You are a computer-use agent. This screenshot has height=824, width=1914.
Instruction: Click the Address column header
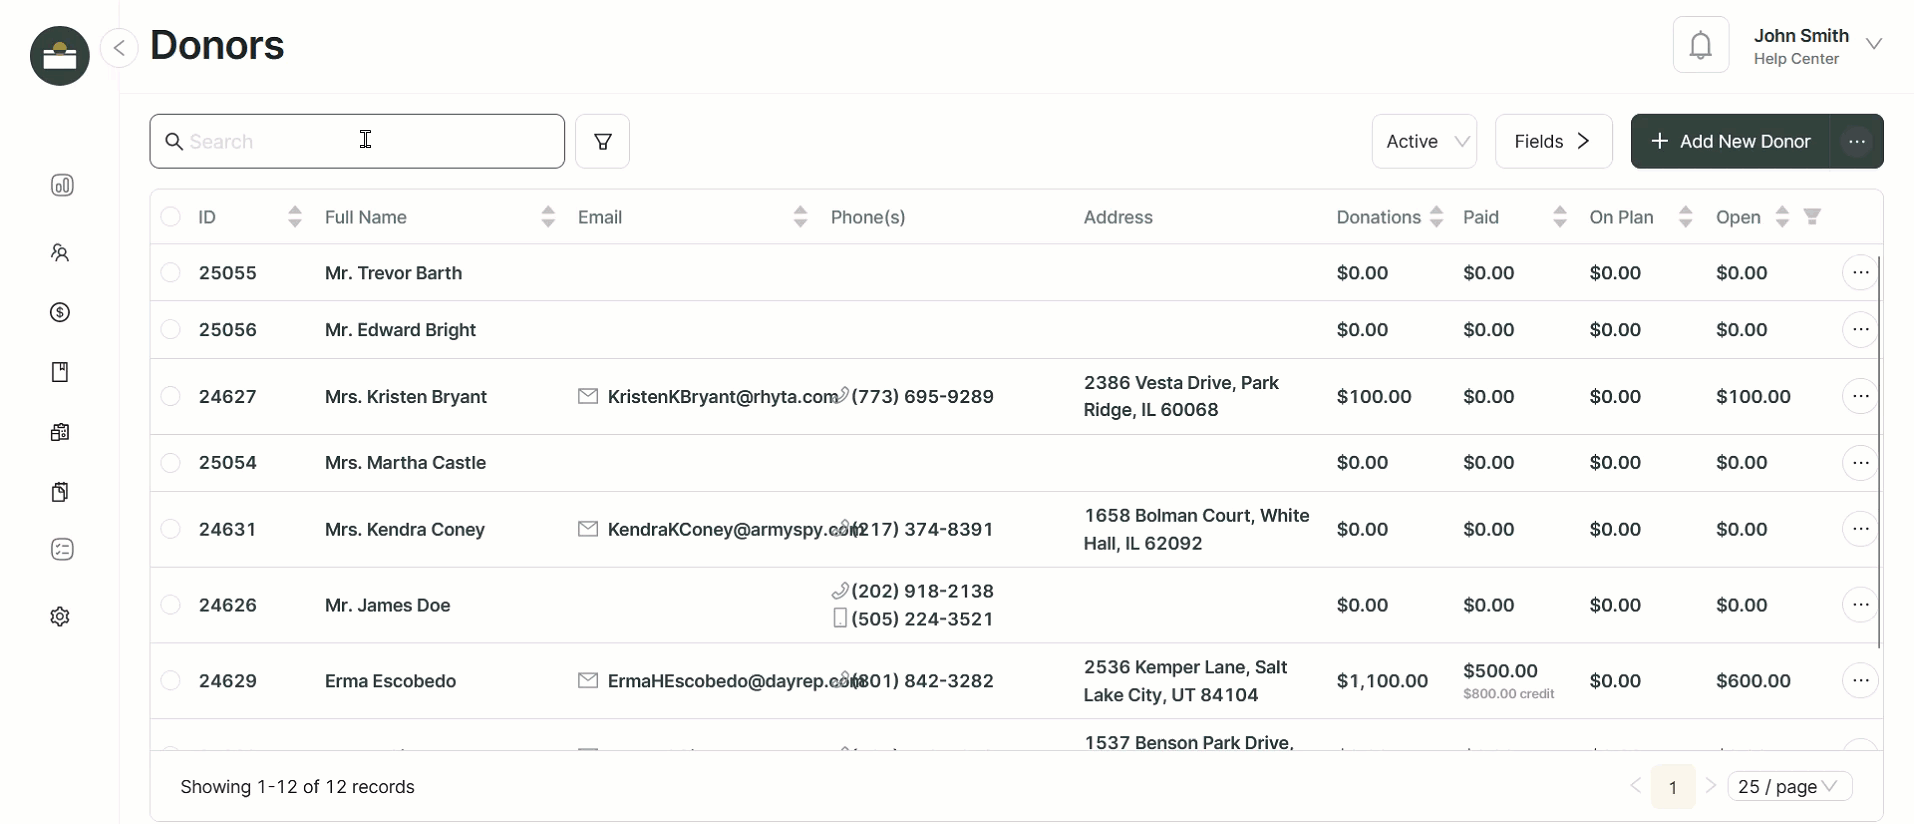pos(1118,217)
